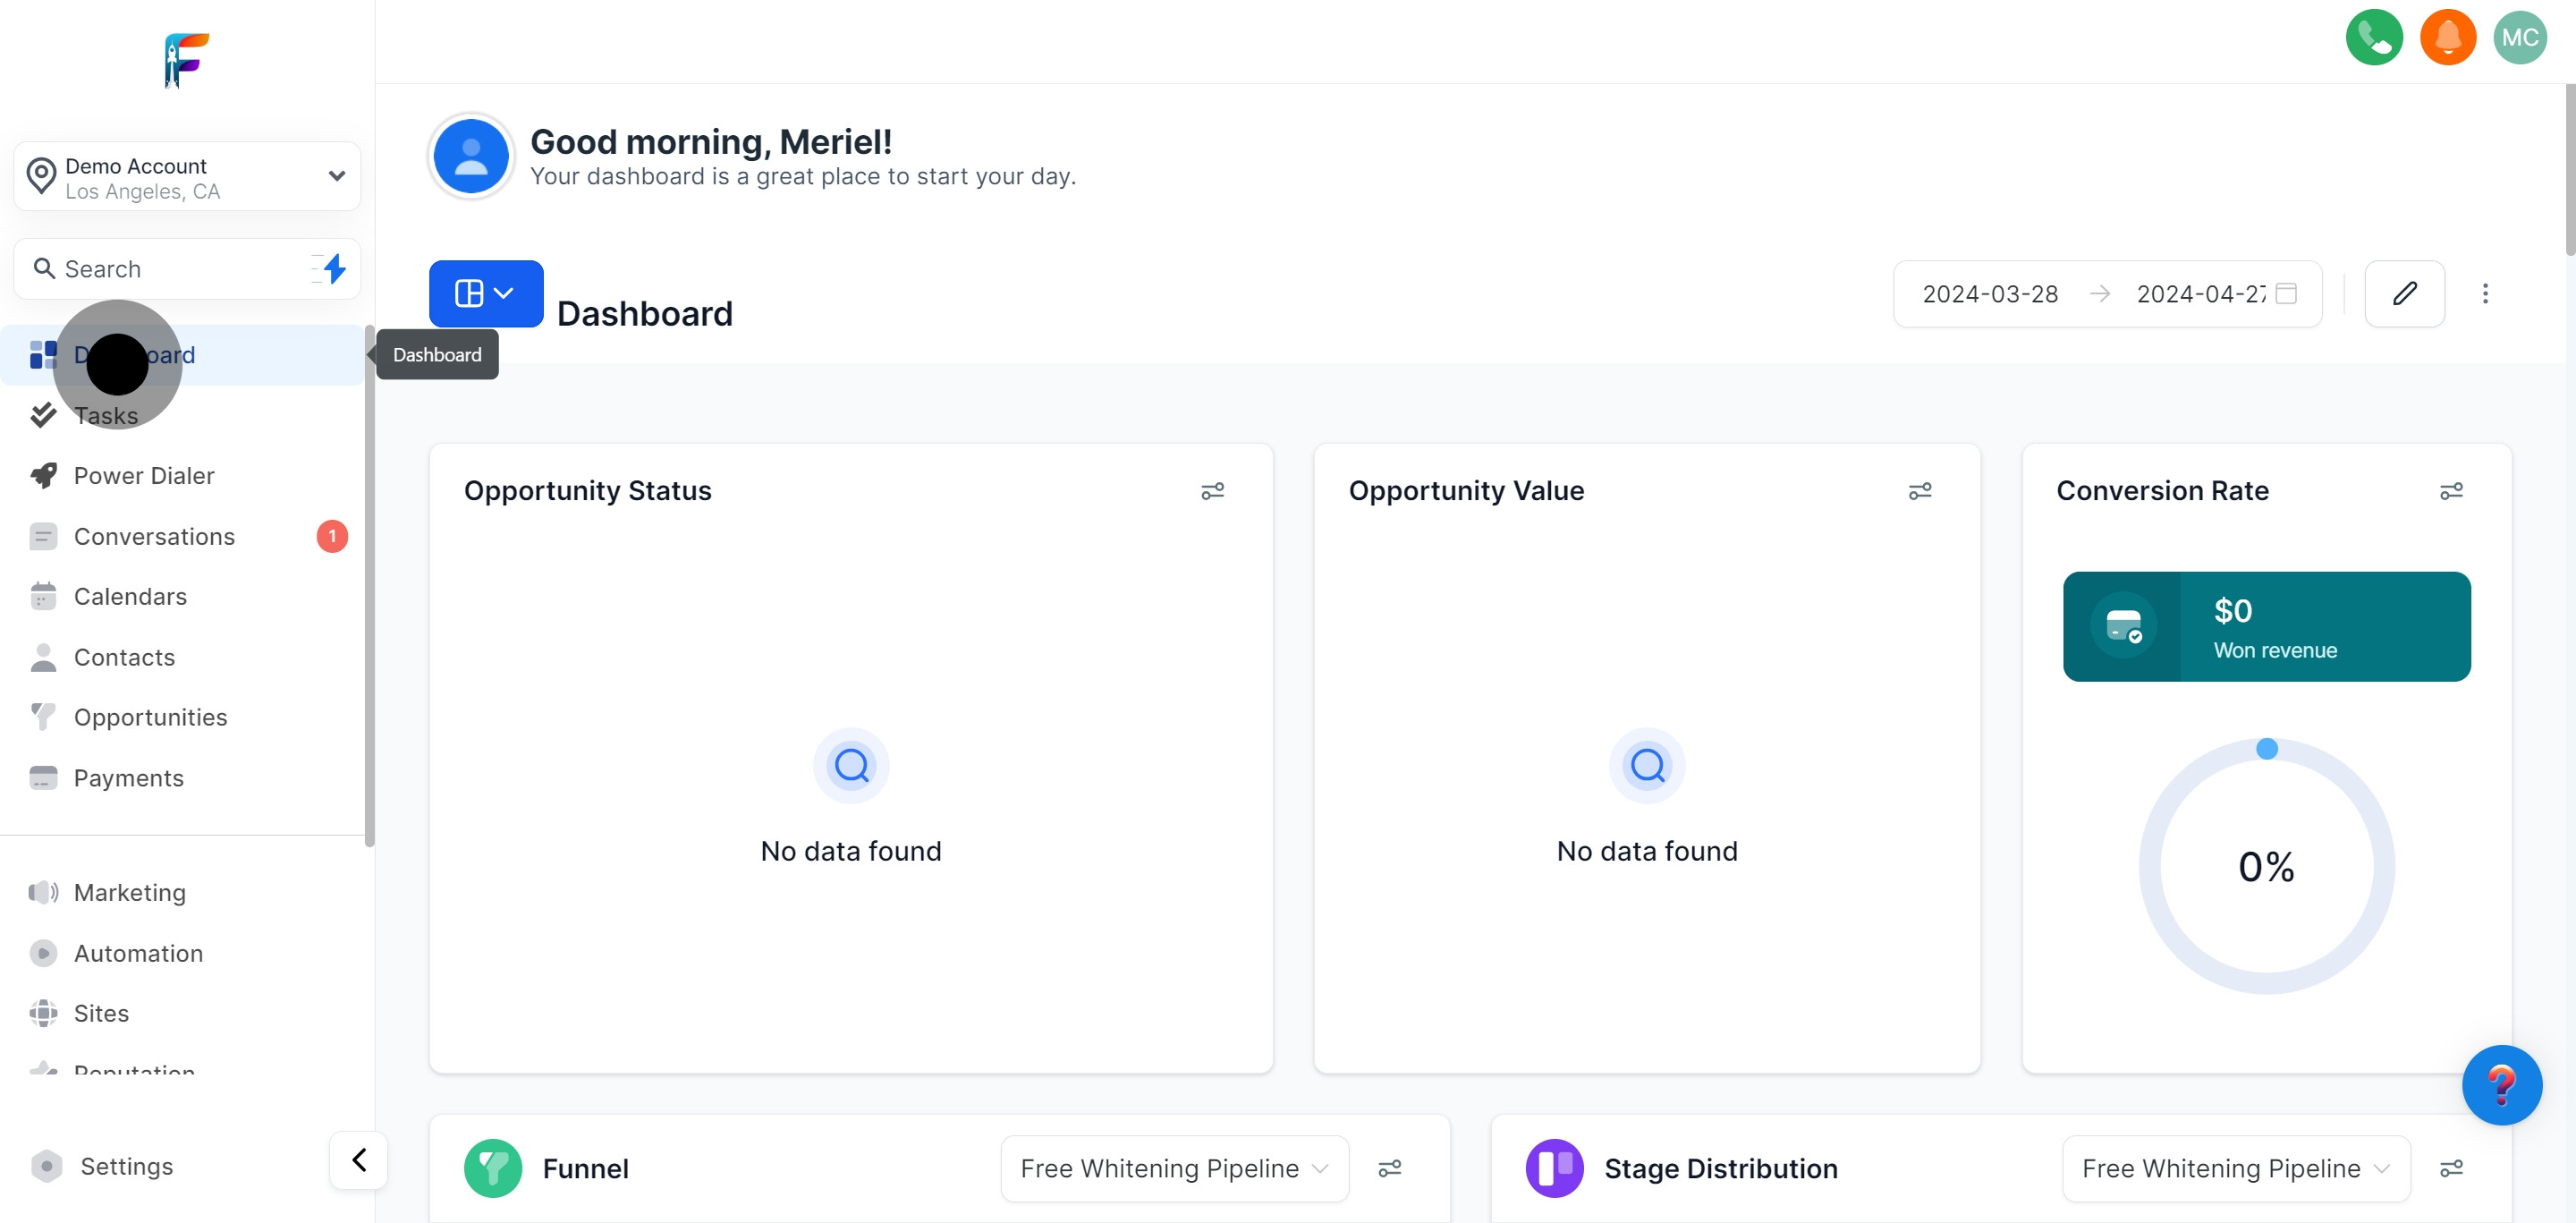The height and width of the screenshot is (1223, 2576).
Task: Open the blue dashboard layout dropdown
Action: click(x=486, y=294)
